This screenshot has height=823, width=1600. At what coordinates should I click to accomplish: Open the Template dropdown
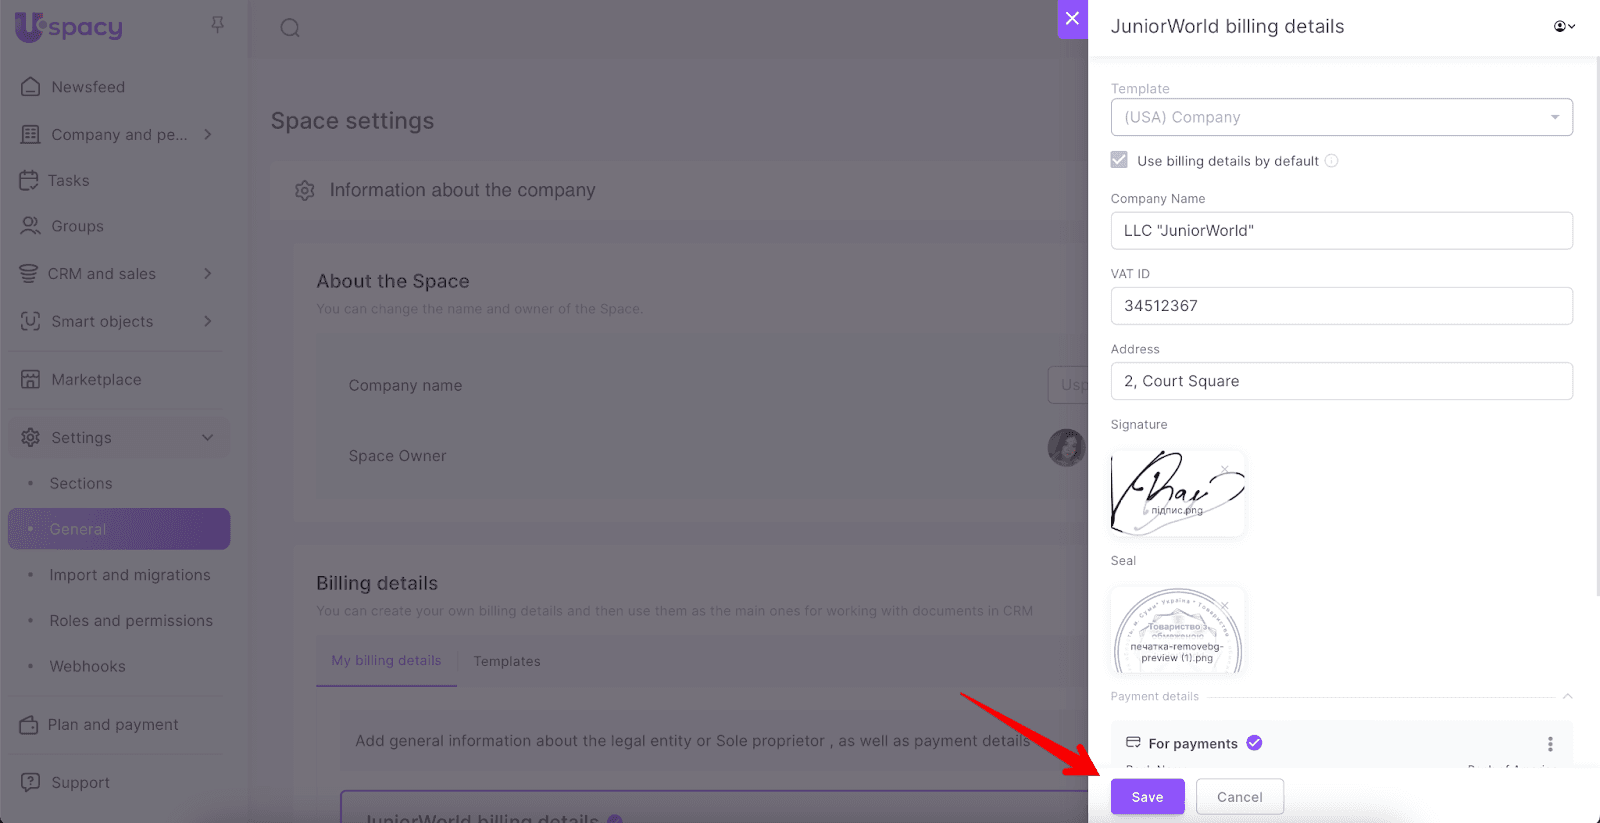1341,117
